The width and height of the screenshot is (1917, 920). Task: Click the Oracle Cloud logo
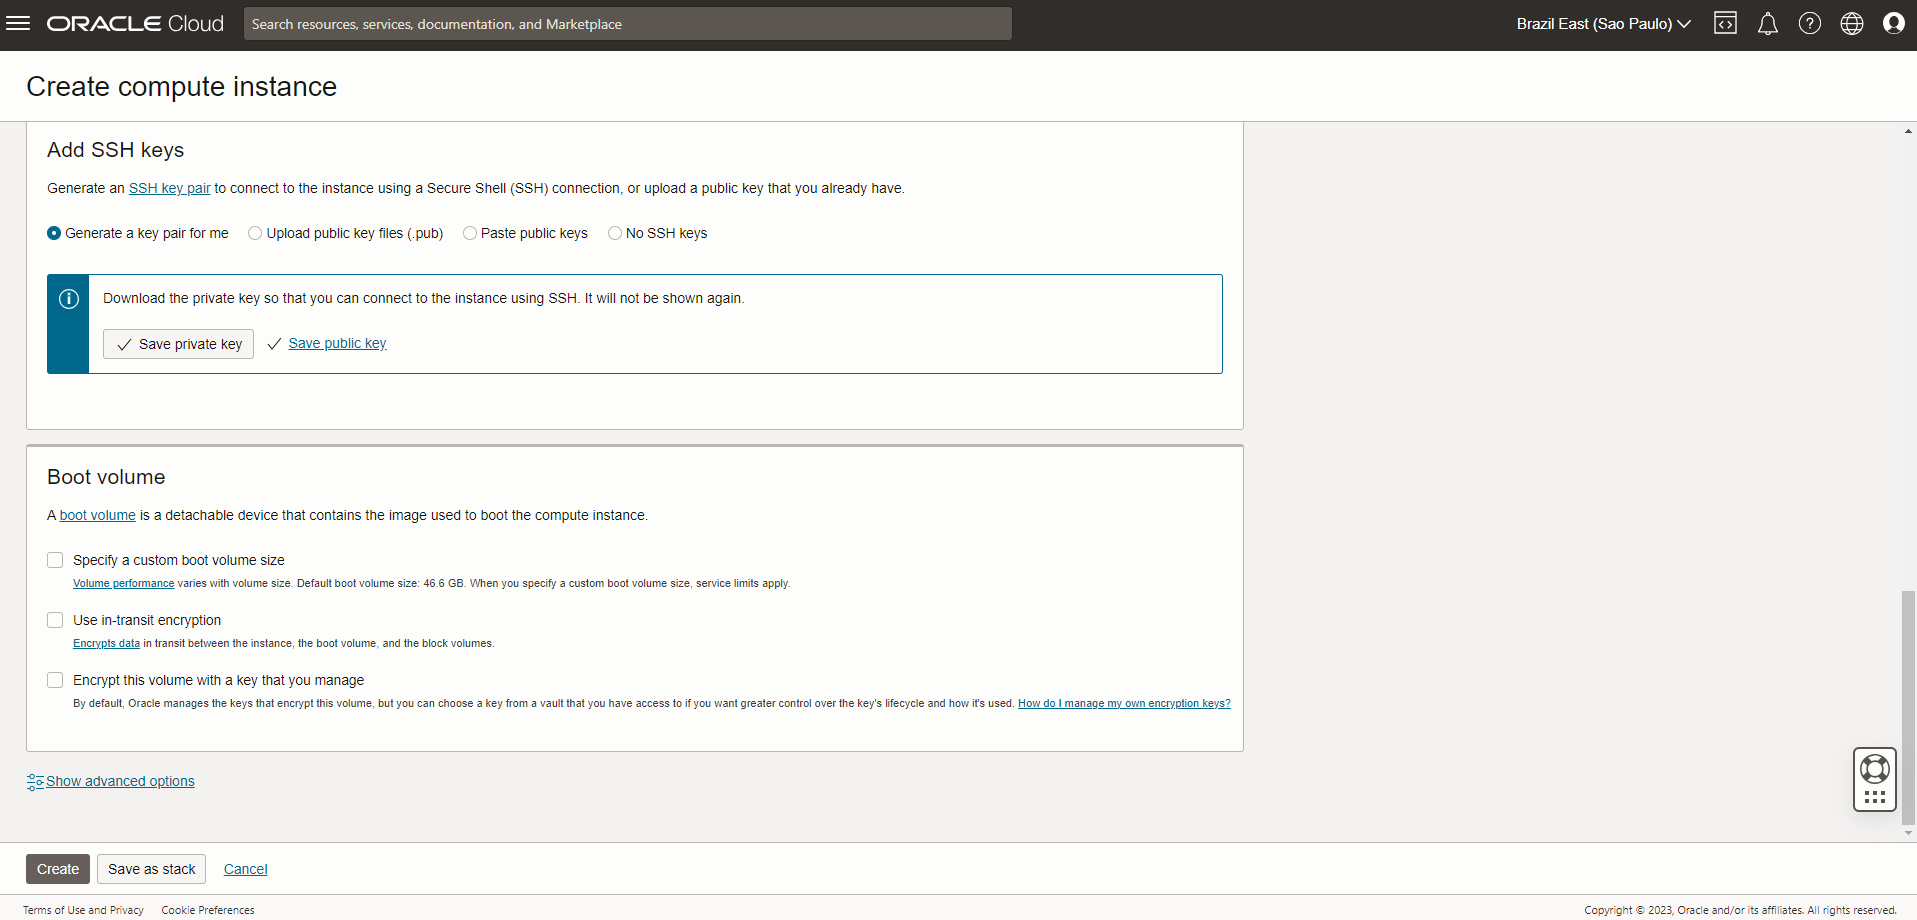(x=135, y=23)
